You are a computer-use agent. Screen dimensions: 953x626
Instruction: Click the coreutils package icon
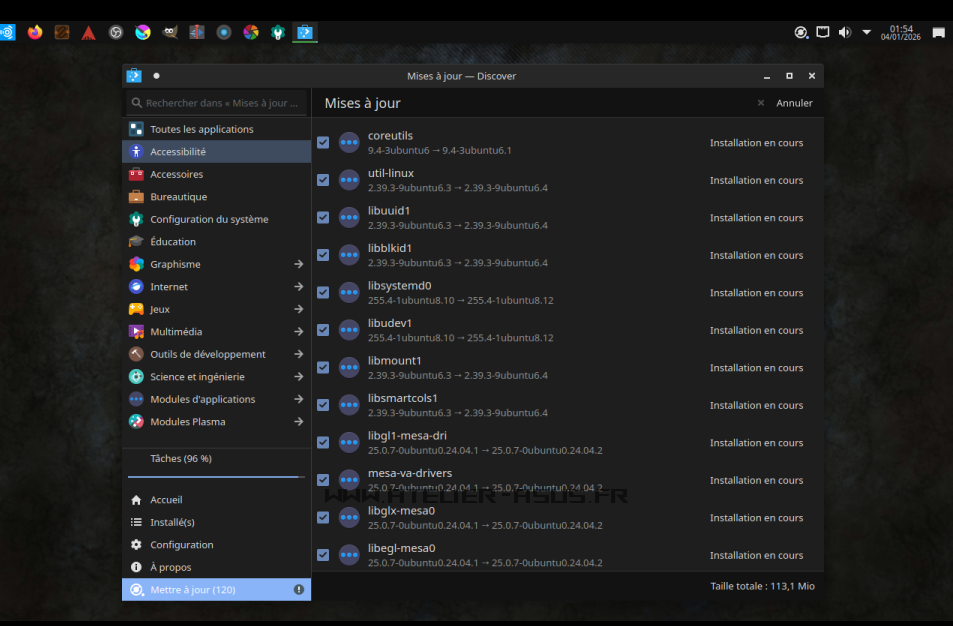coord(349,143)
